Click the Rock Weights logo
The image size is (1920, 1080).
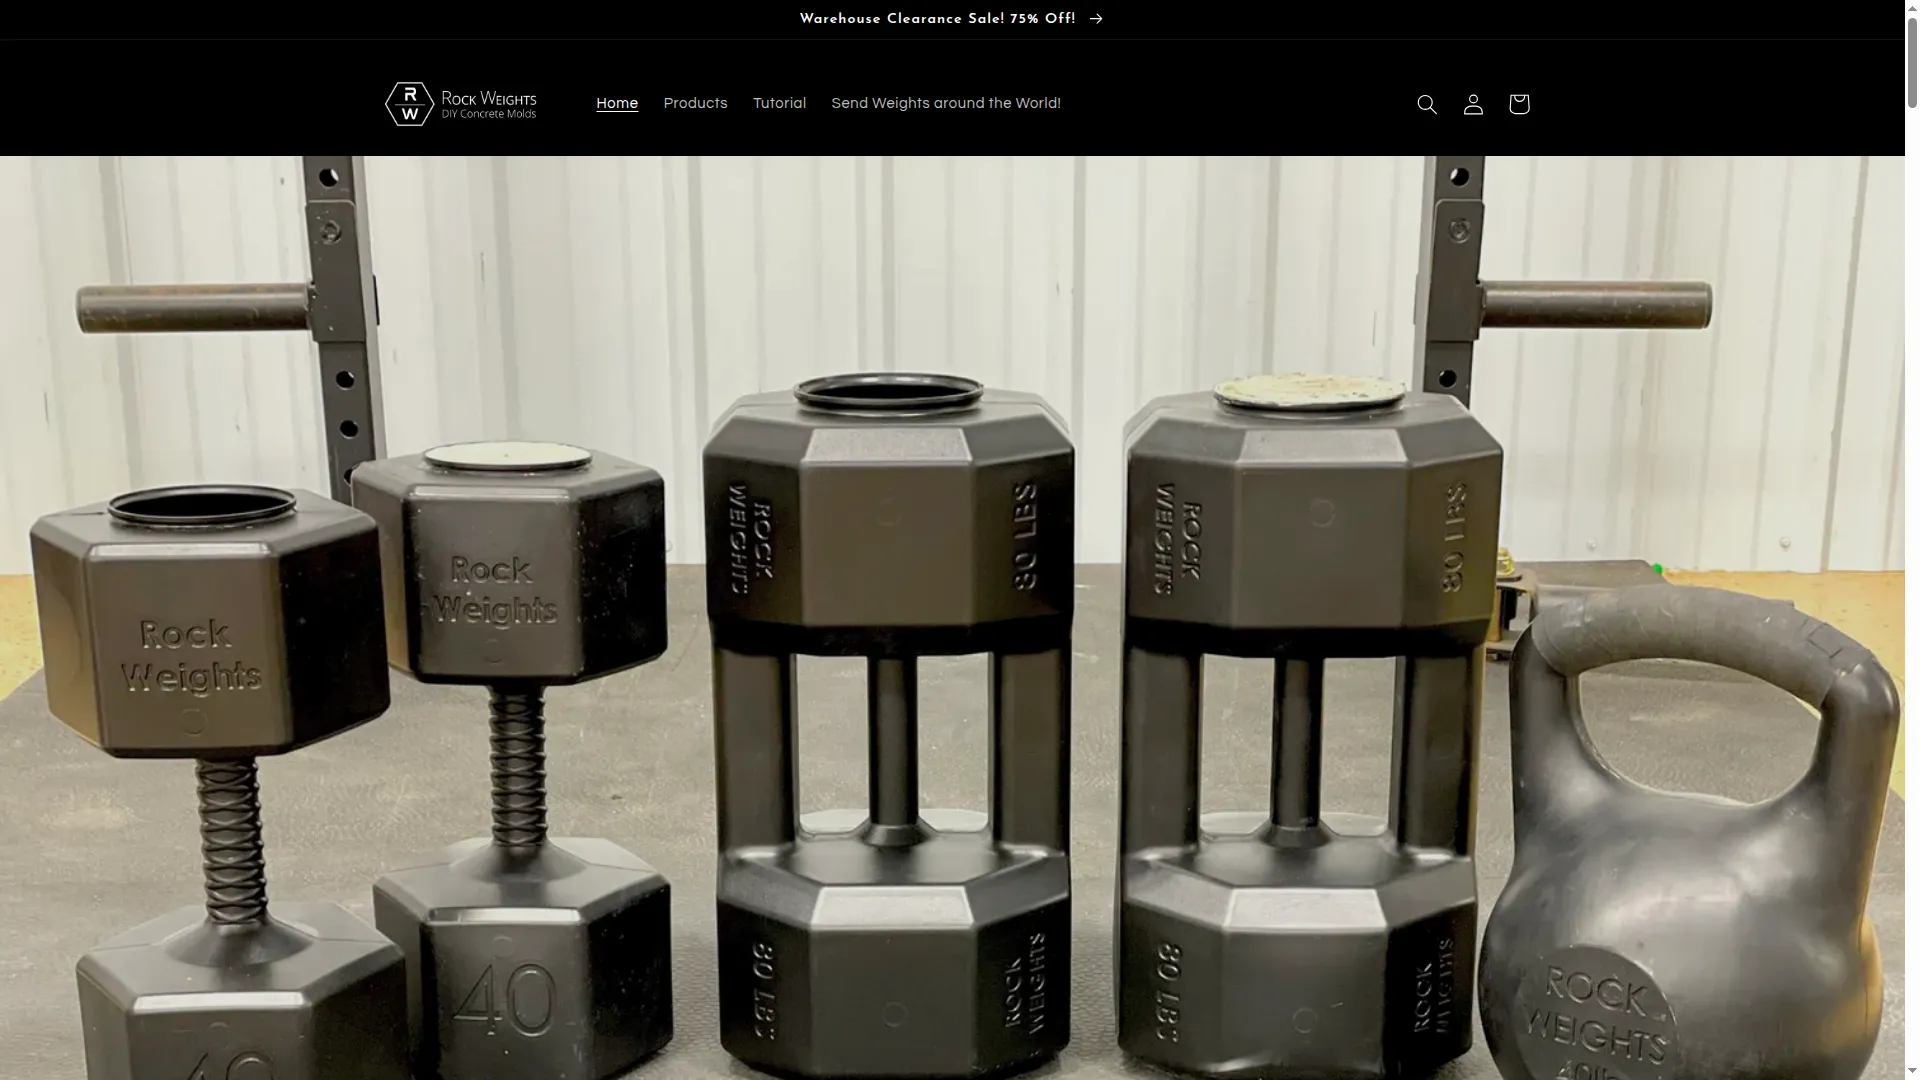tap(461, 104)
